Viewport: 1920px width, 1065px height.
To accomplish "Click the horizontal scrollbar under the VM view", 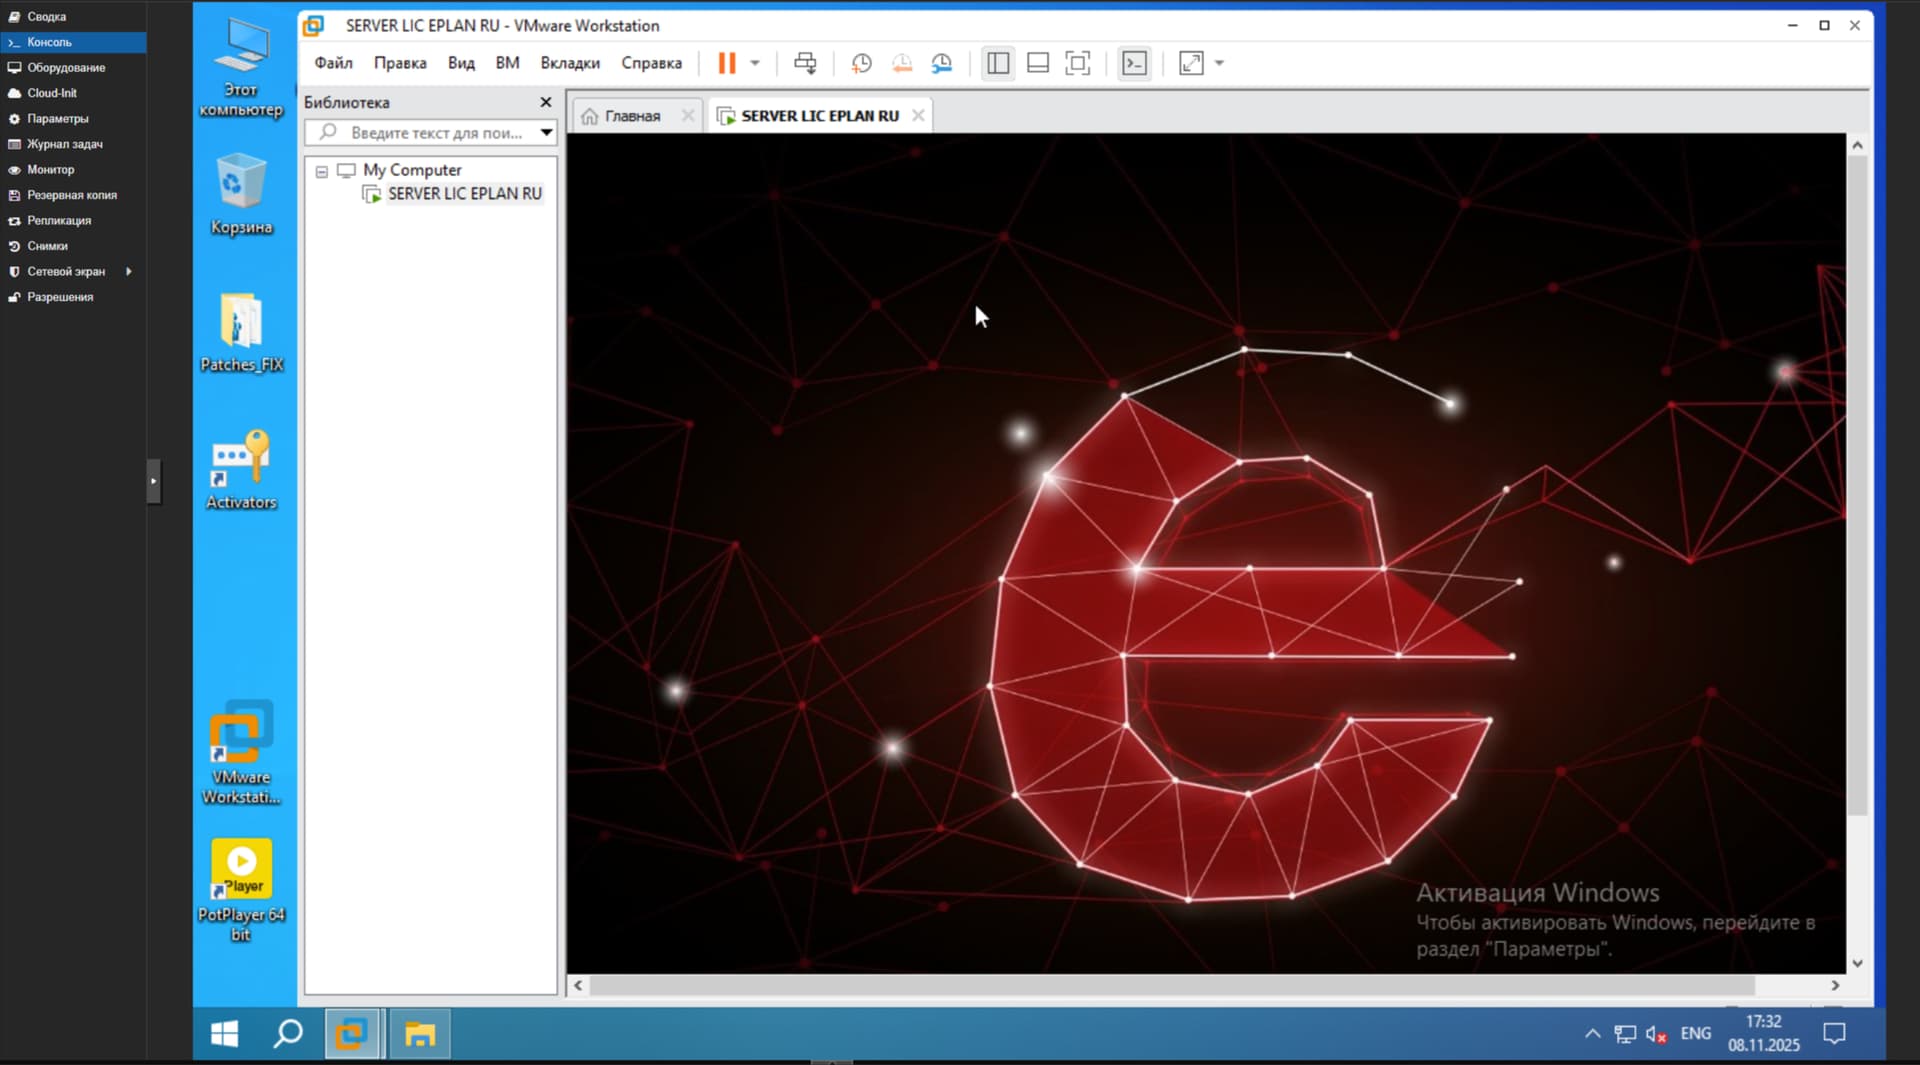I will (1170, 985).
